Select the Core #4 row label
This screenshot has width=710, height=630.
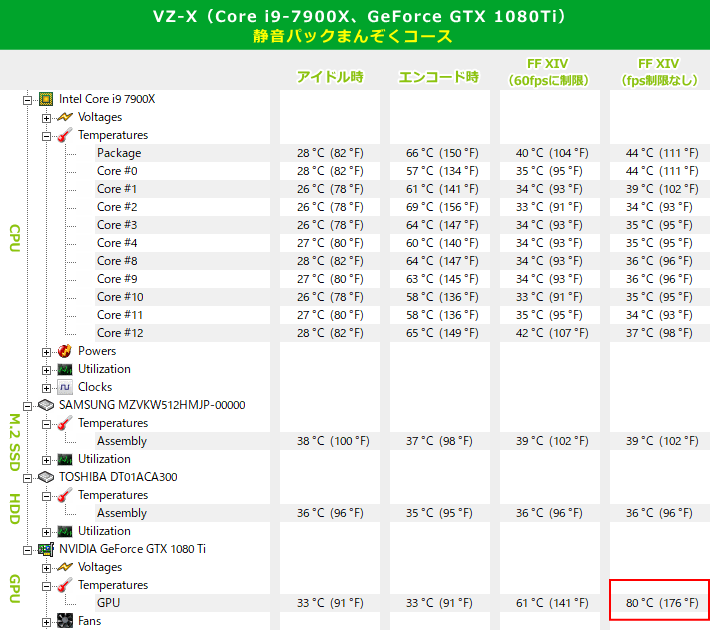[x=117, y=243]
